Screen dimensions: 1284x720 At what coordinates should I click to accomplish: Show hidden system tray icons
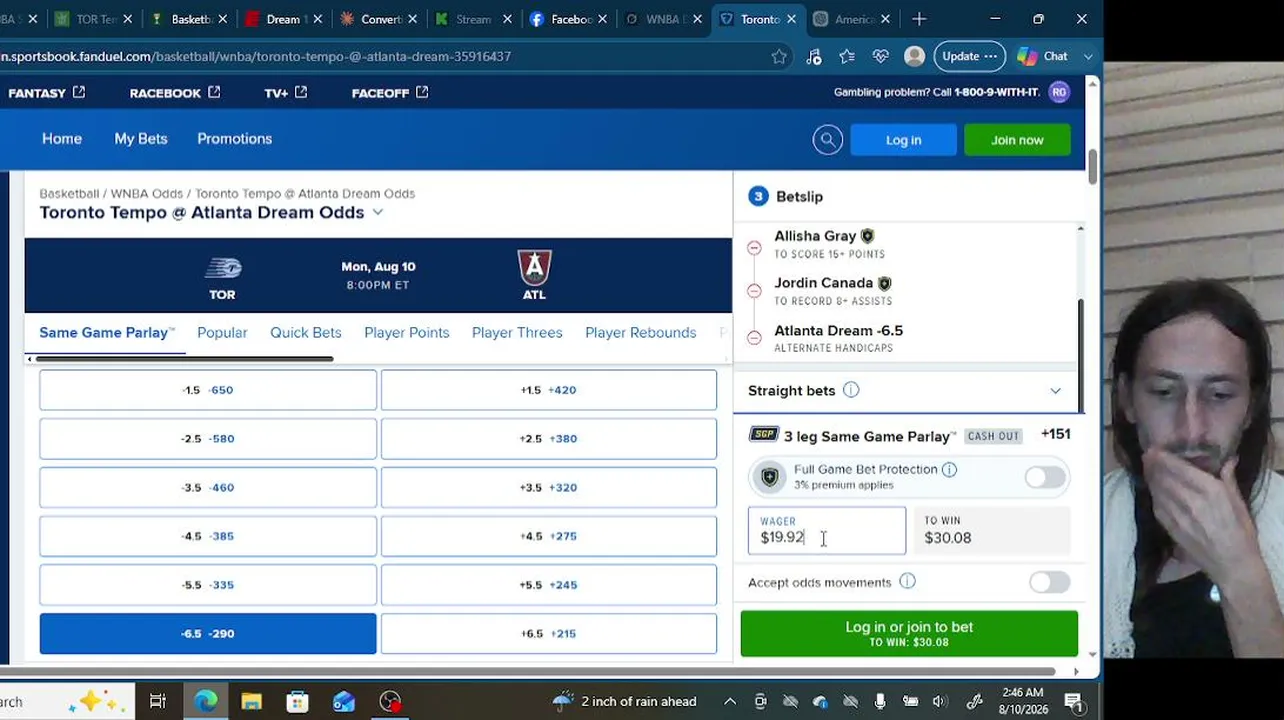pos(730,701)
